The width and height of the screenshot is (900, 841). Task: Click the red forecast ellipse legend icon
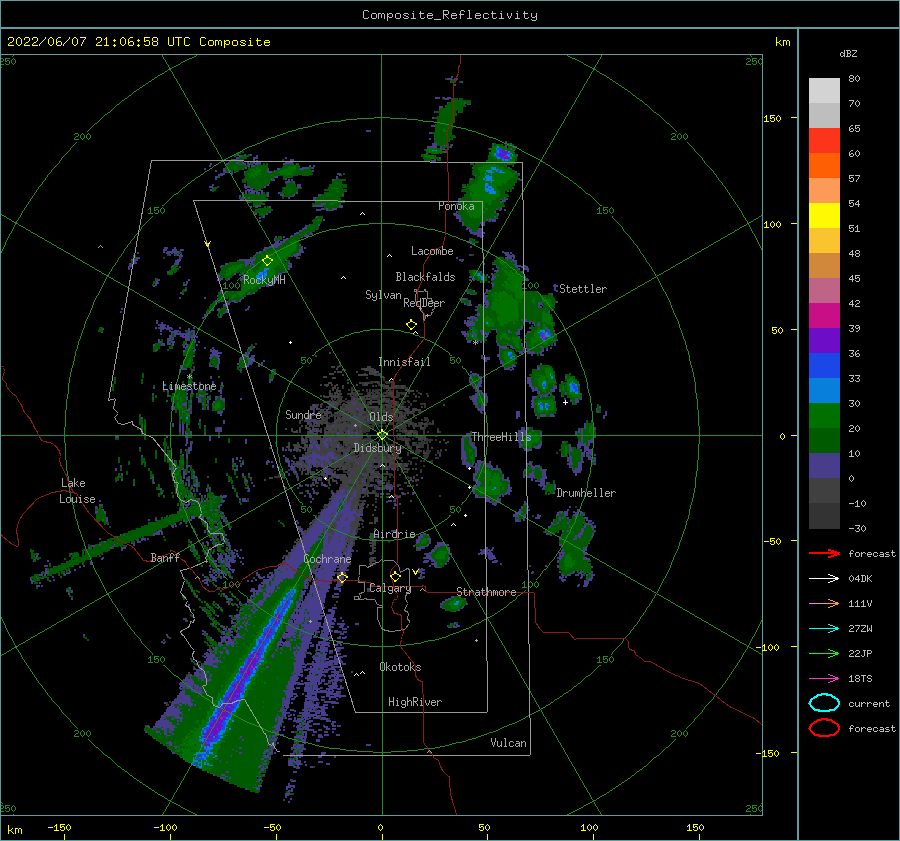[824, 728]
